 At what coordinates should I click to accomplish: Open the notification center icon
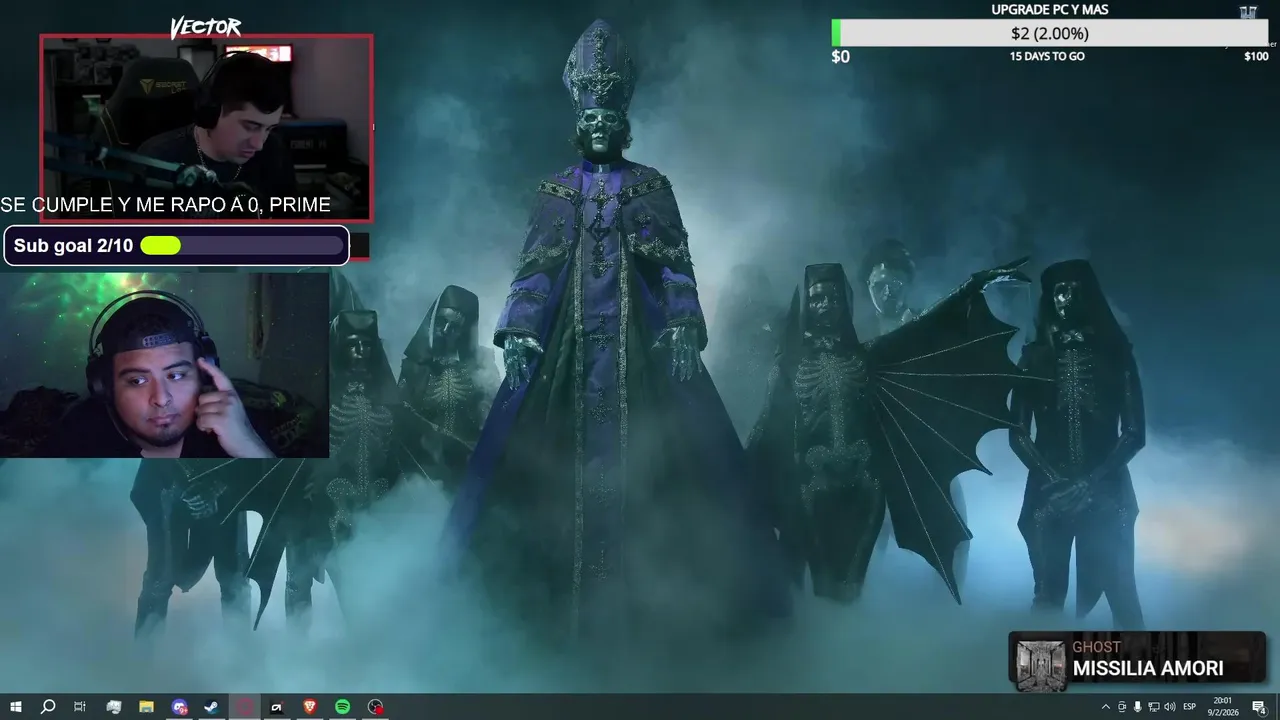1259,707
